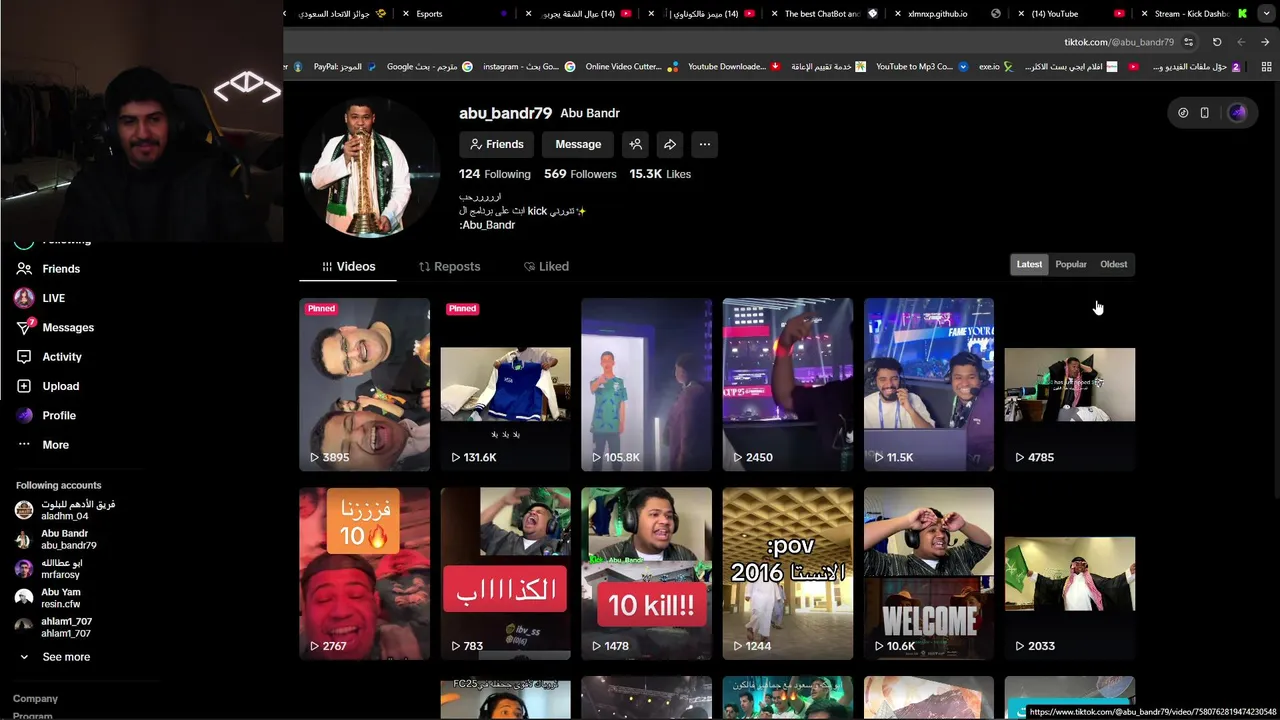Image resolution: width=1280 pixels, height=720 pixels.
Task: Click the phone app icon top-right
Action: coord(1205,113)
